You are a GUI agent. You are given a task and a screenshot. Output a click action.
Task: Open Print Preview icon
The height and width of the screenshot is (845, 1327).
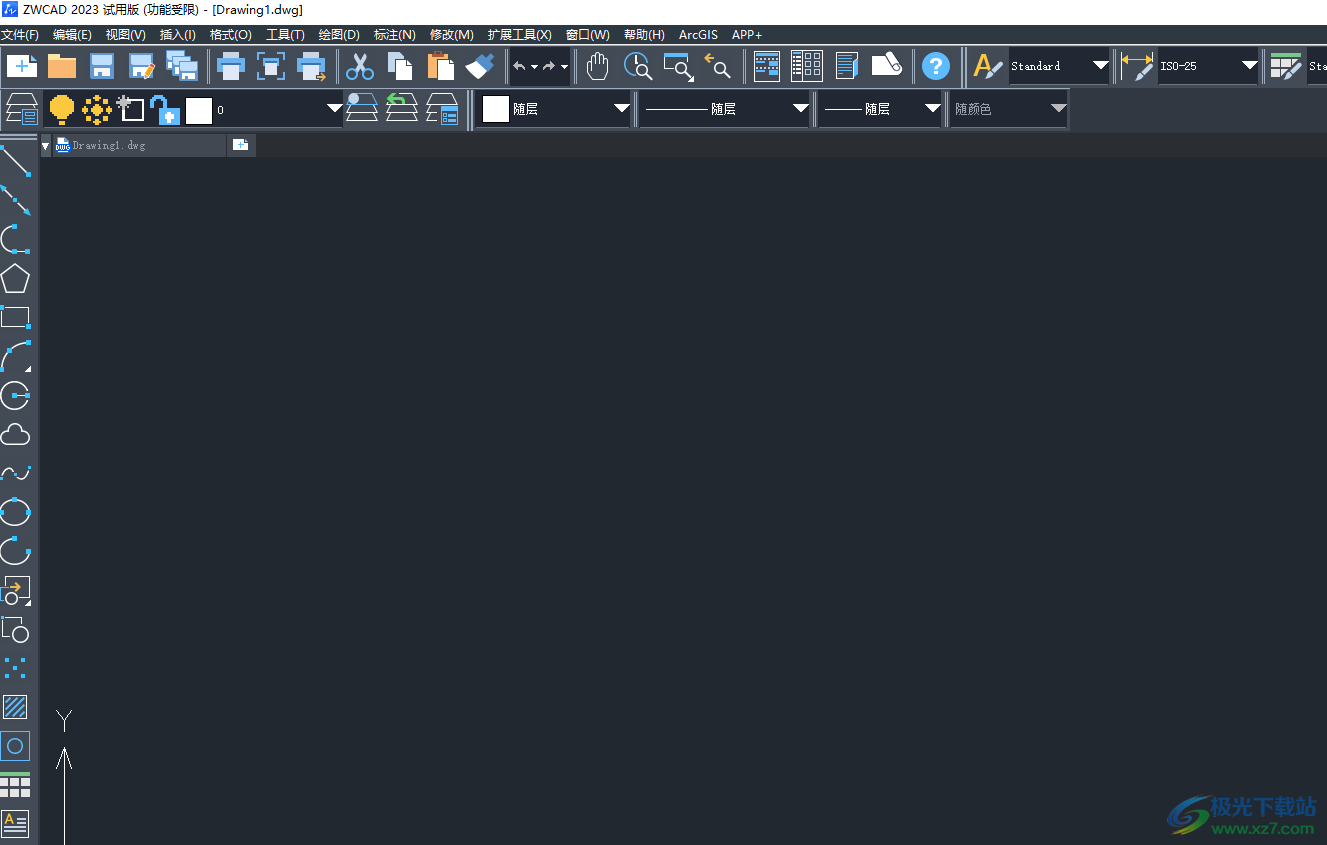coord(271,66)
